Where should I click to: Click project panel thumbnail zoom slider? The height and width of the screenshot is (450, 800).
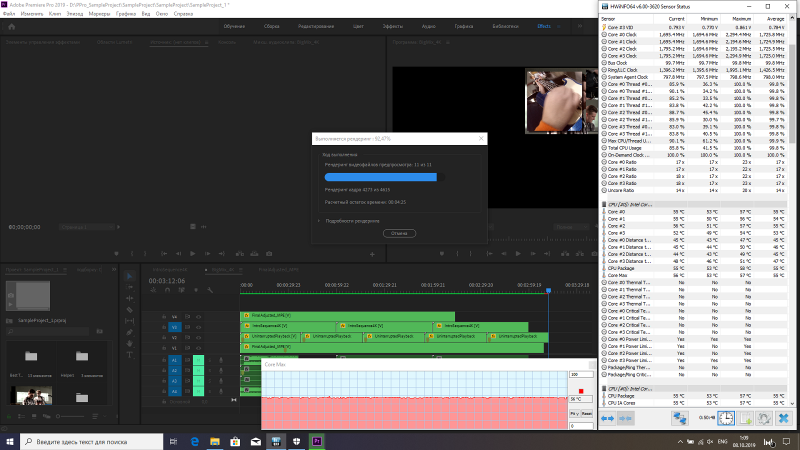tap(70, 416)
